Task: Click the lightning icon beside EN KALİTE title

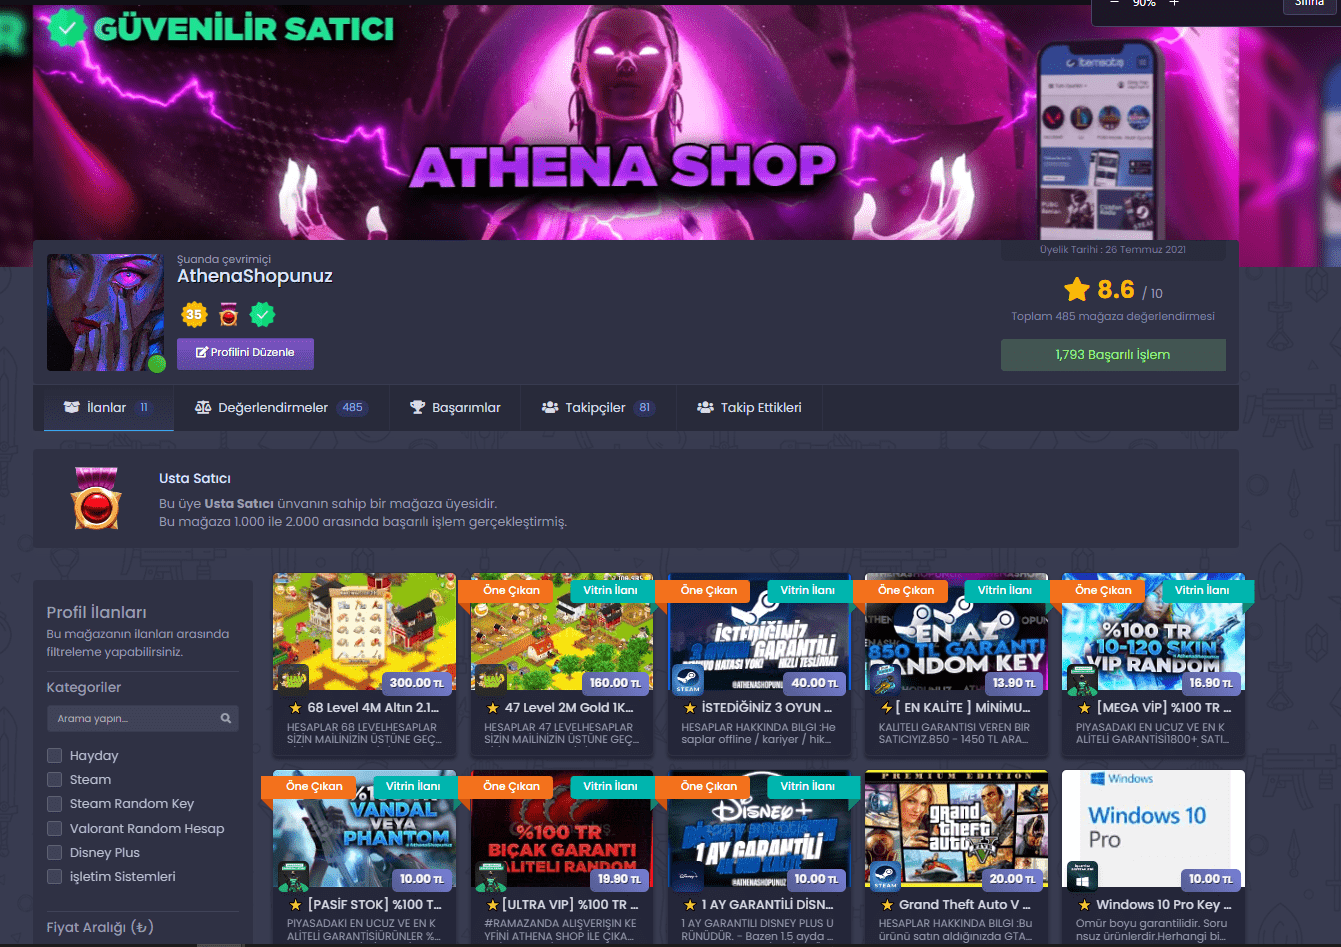Action: pyautogui.click(x=886, y=708)
